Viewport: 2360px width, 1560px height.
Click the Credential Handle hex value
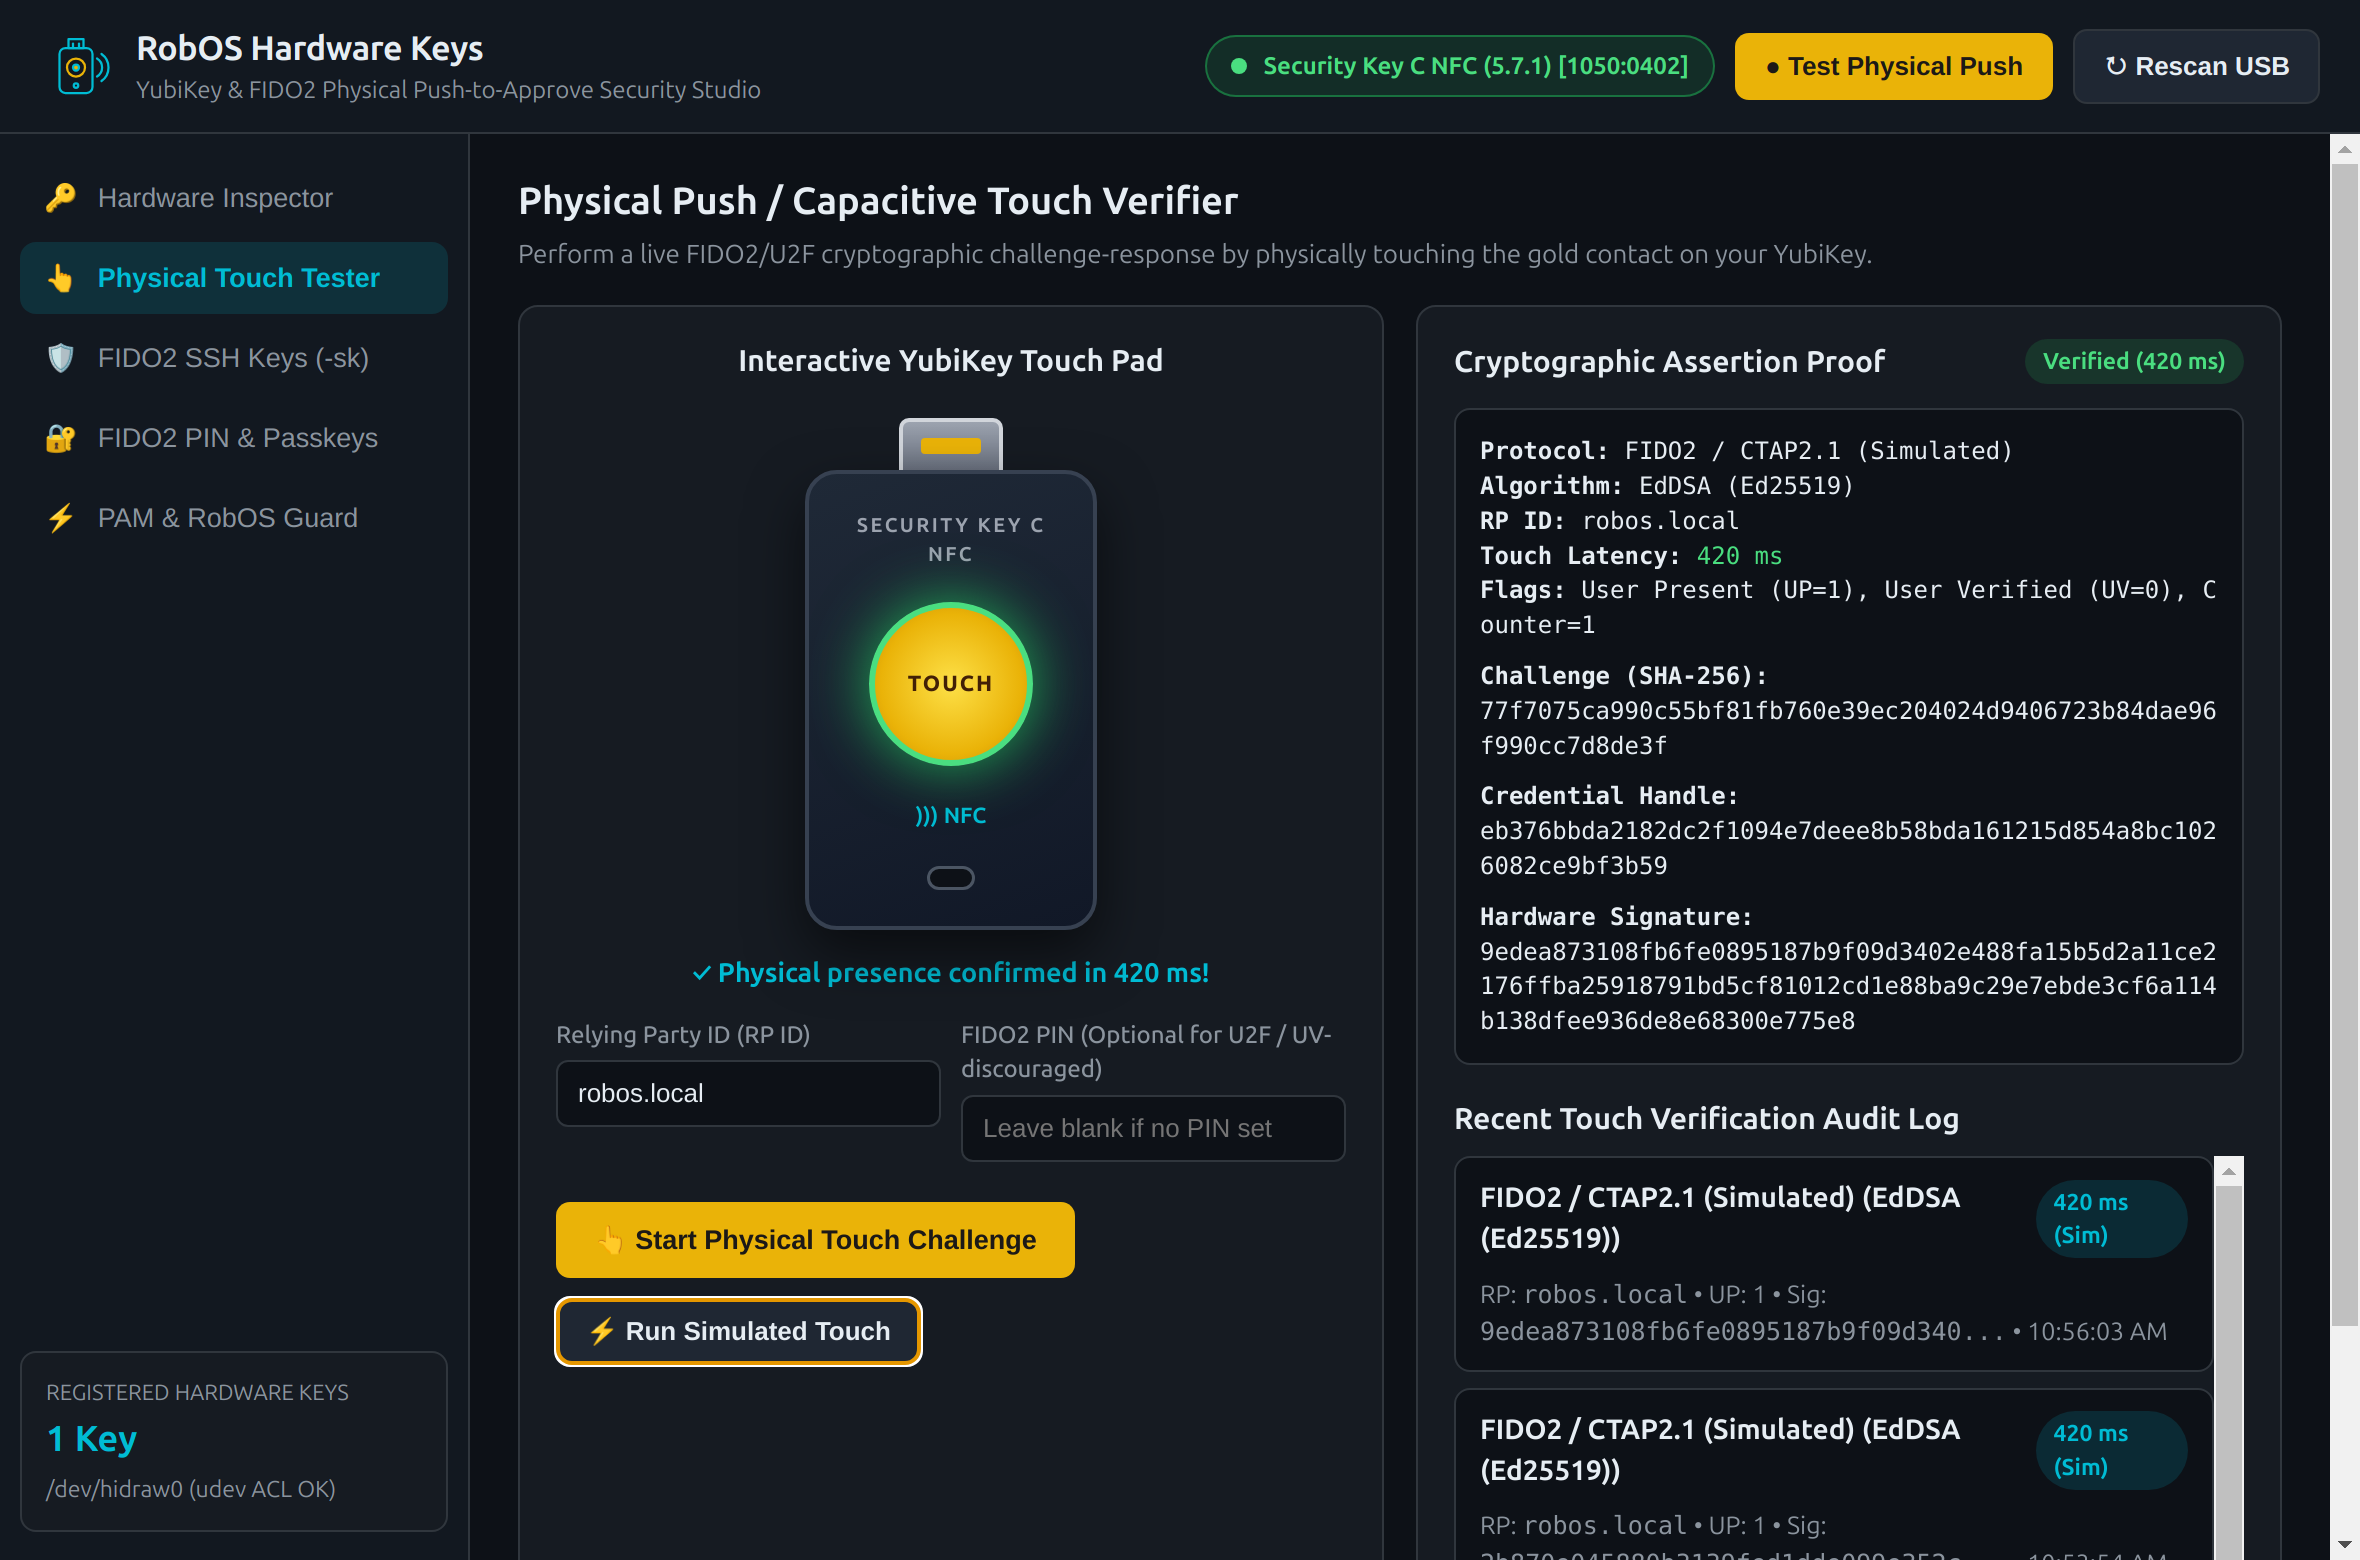point(1847,848)
